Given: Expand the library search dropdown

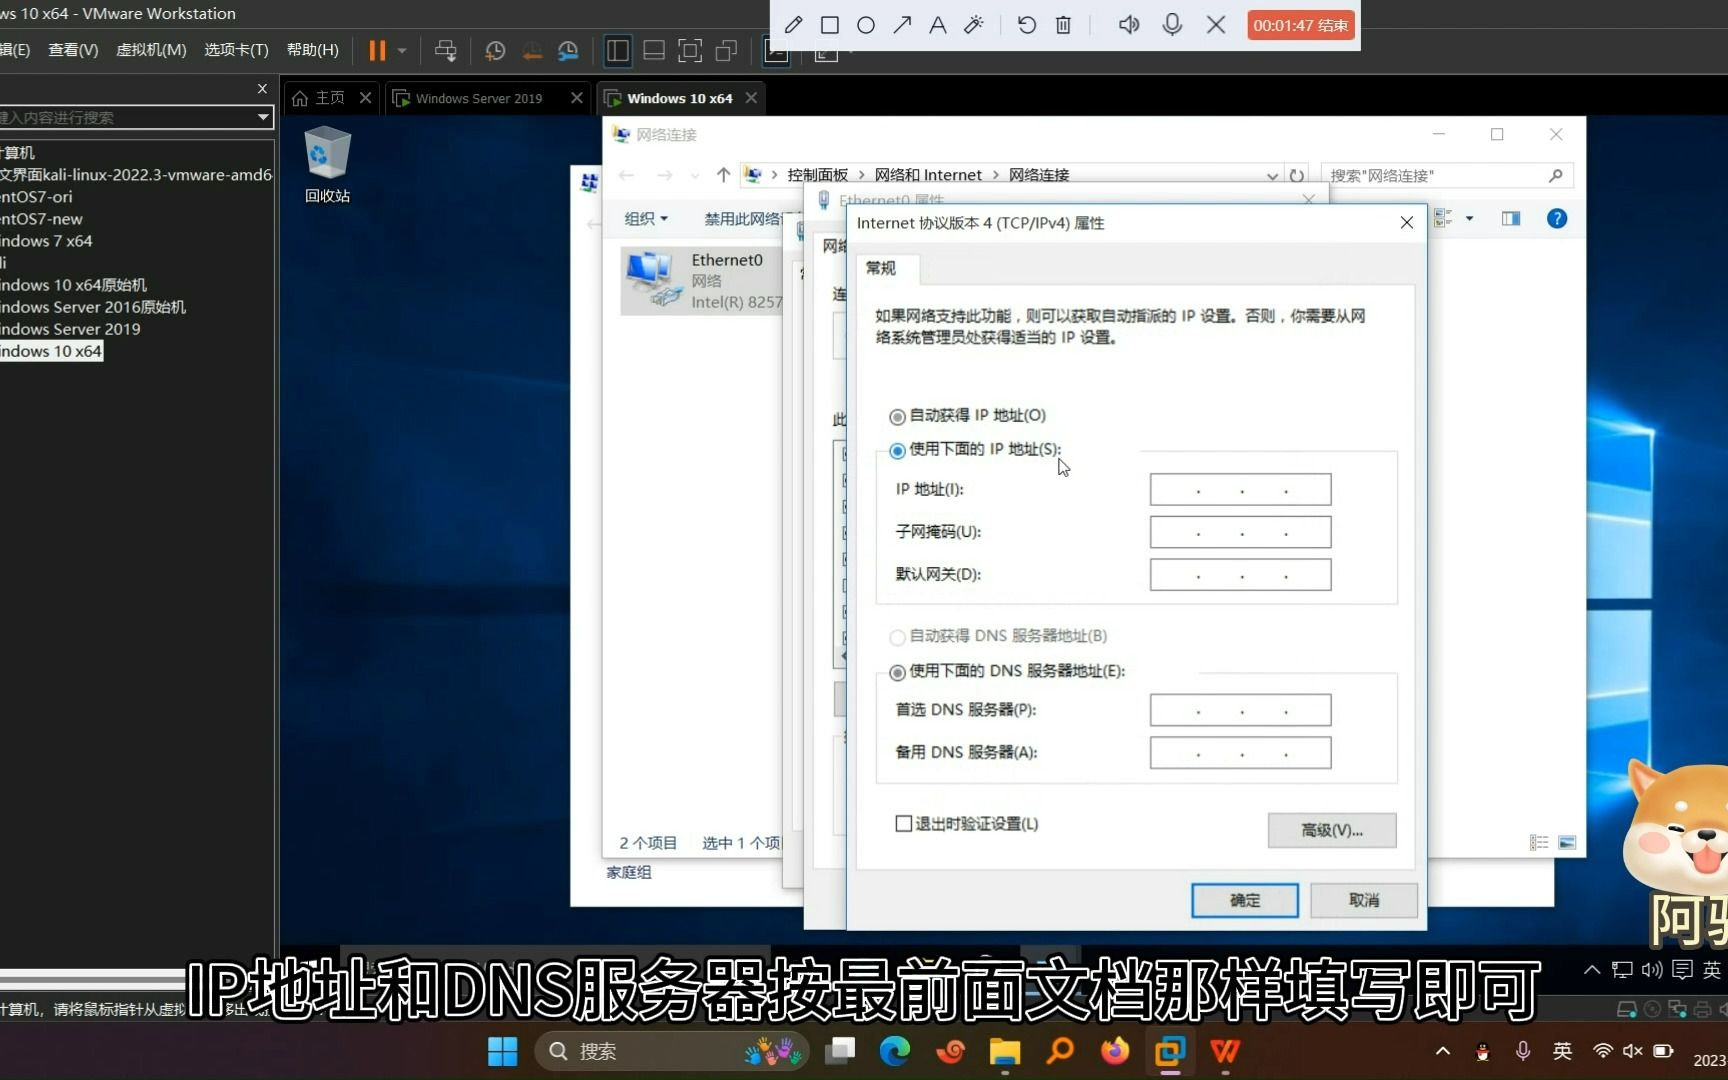Looking at the screenshot, I should tap(263, 117).
